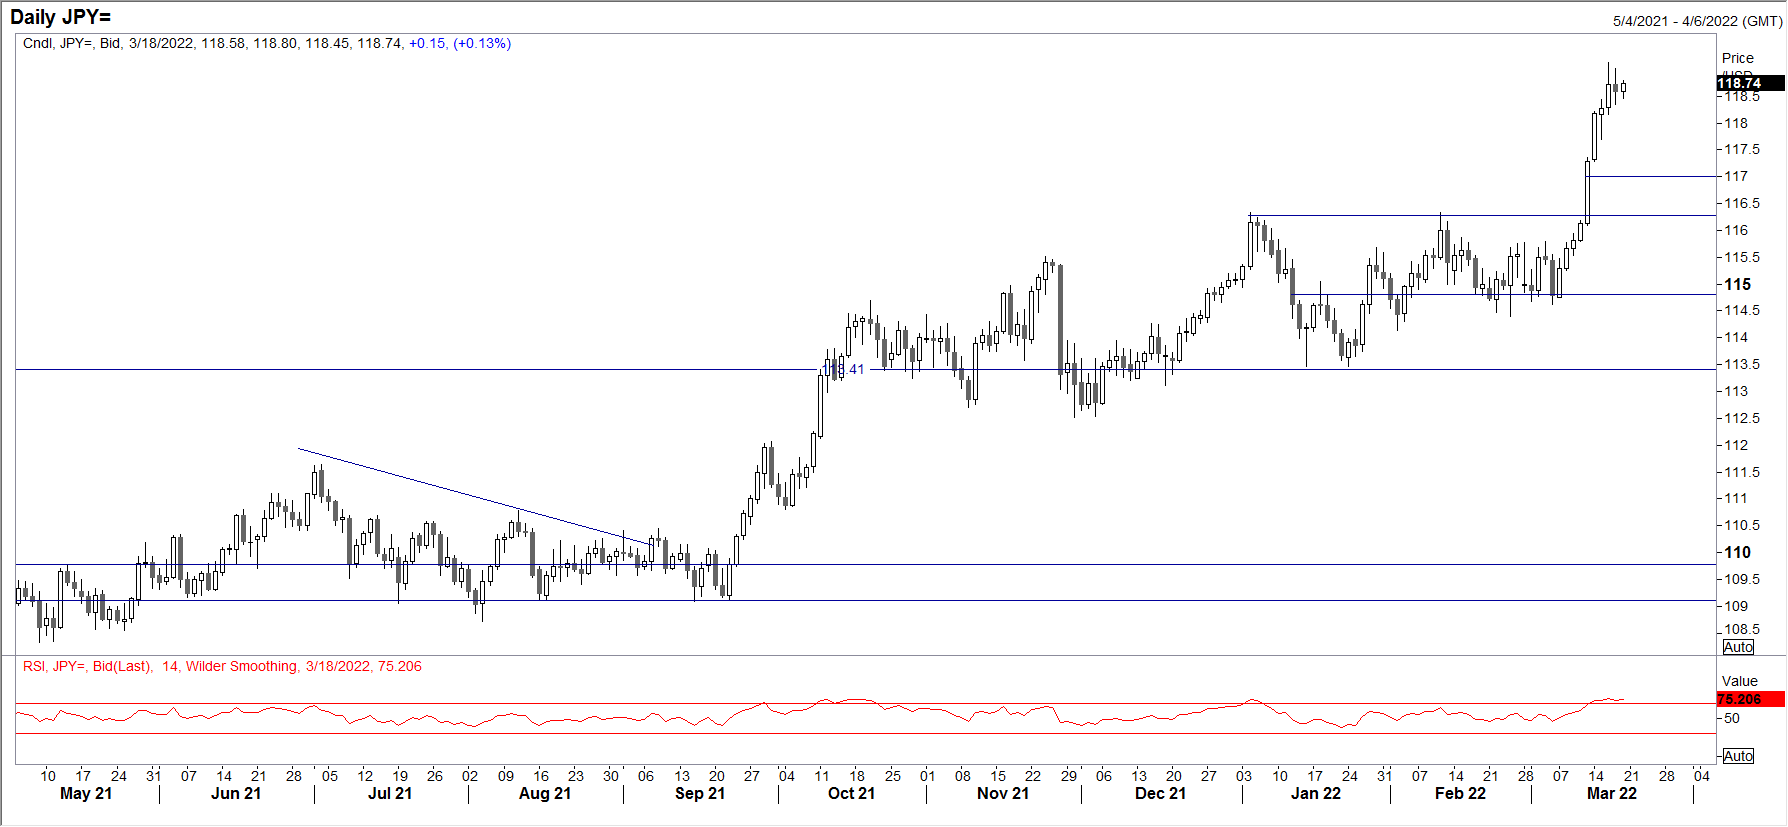The image size is (1788, 827).
Task: Click the 116 price axis label
Action: coord(1736,230)
